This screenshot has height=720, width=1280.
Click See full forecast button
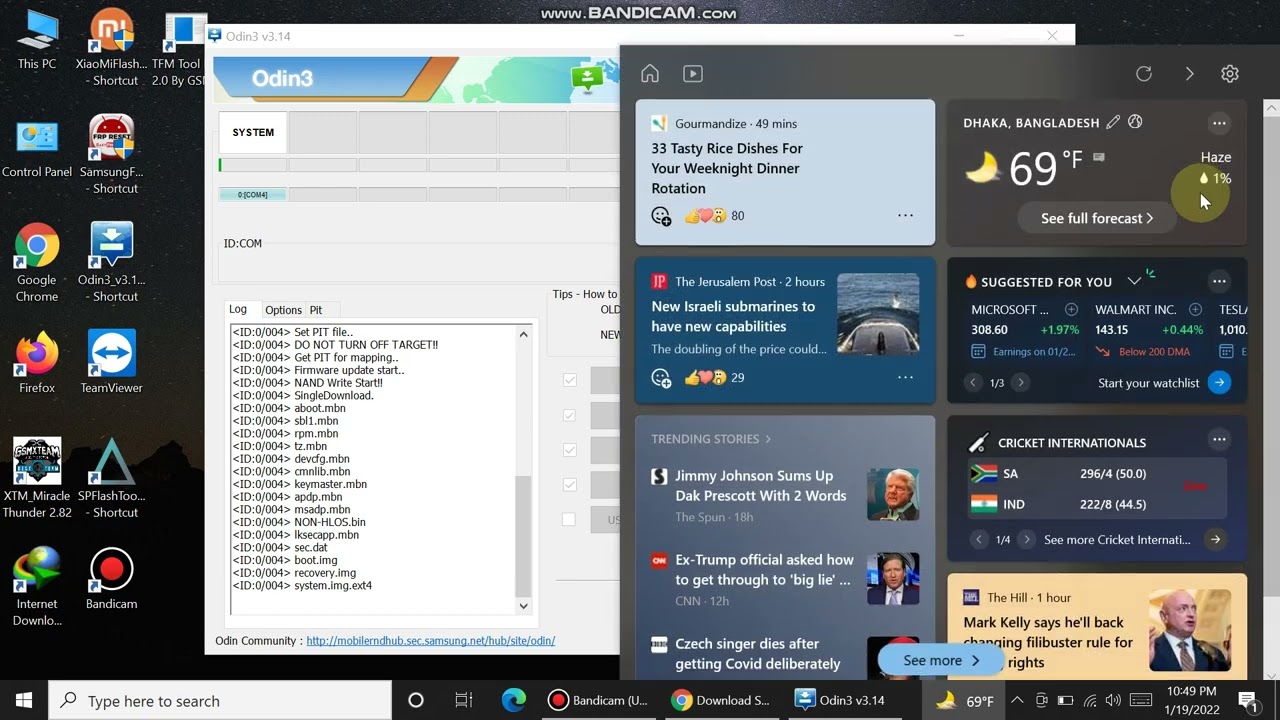click(x=1097, y=218)
